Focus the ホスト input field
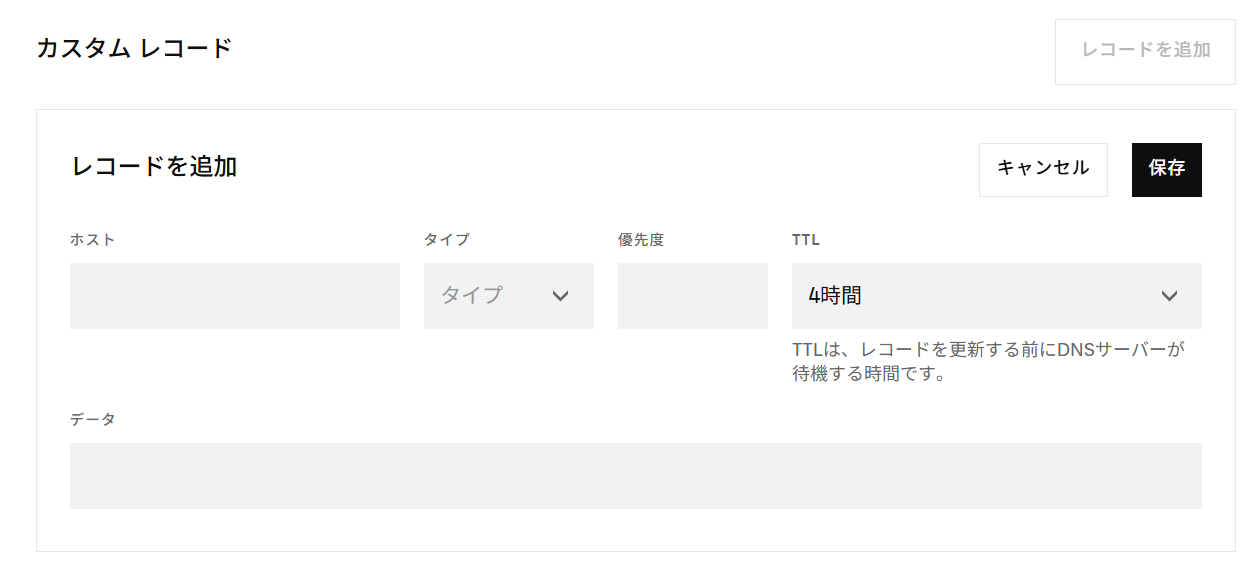 tap(235, 296)
